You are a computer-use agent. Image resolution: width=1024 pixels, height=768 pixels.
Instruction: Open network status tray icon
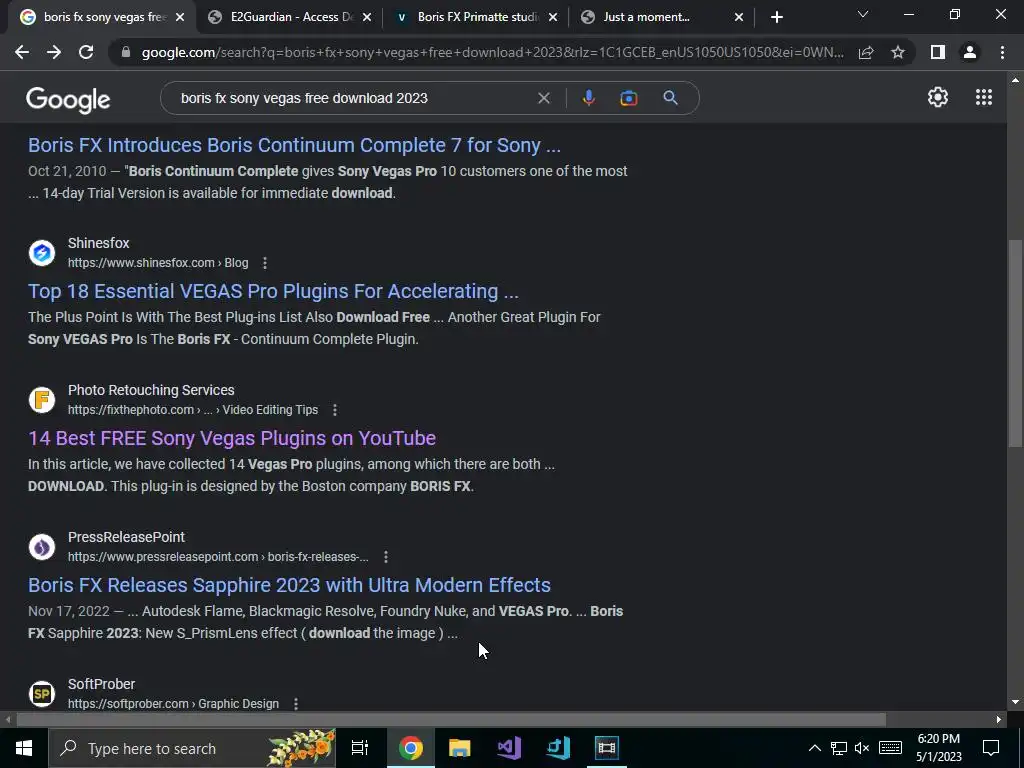click(x=839, y=748)
